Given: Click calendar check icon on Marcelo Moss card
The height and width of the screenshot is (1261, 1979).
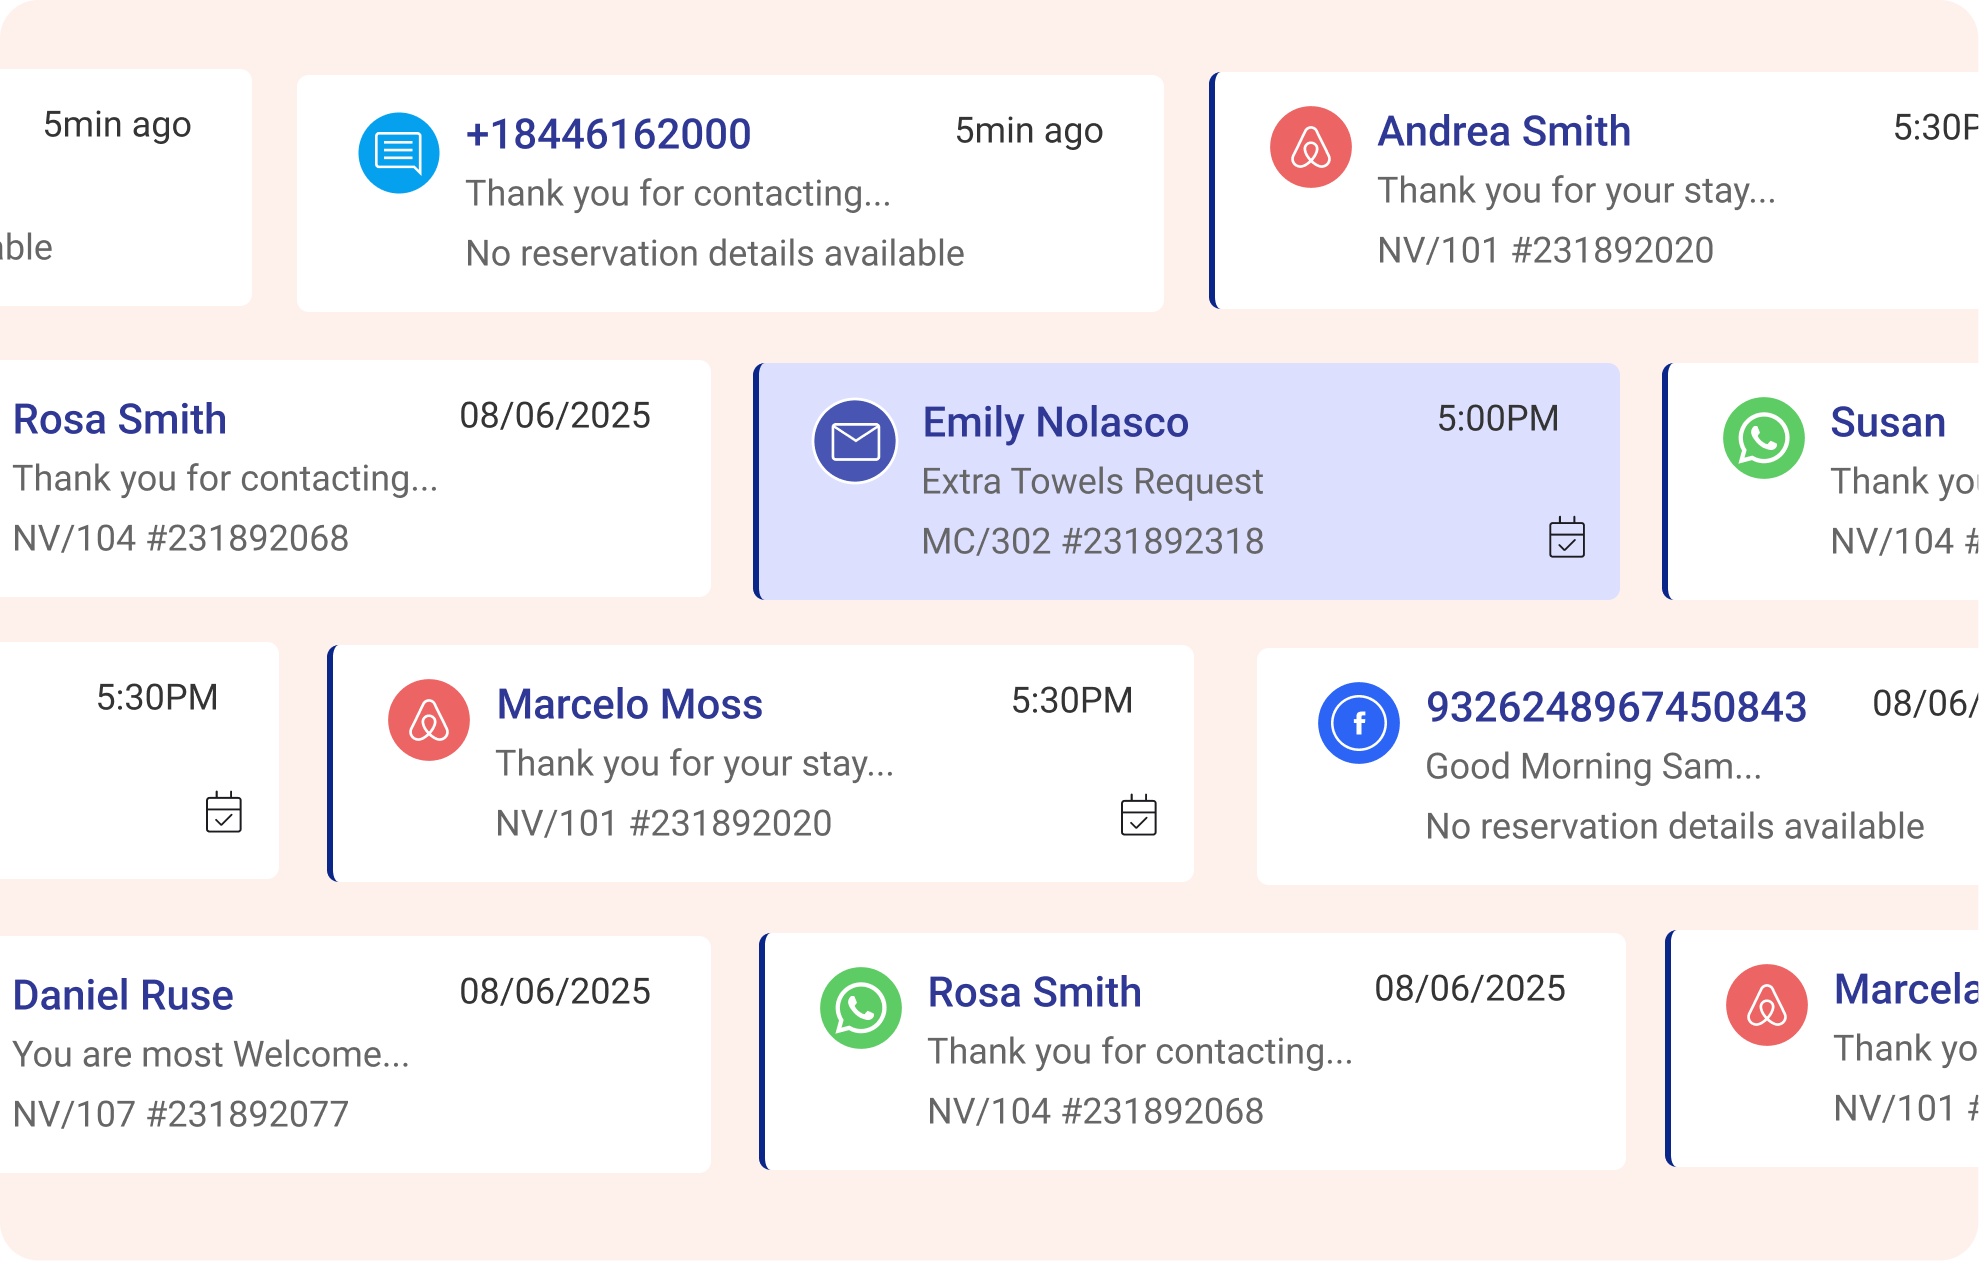Looking at the screenshot, I should [x=1138, y=816].
